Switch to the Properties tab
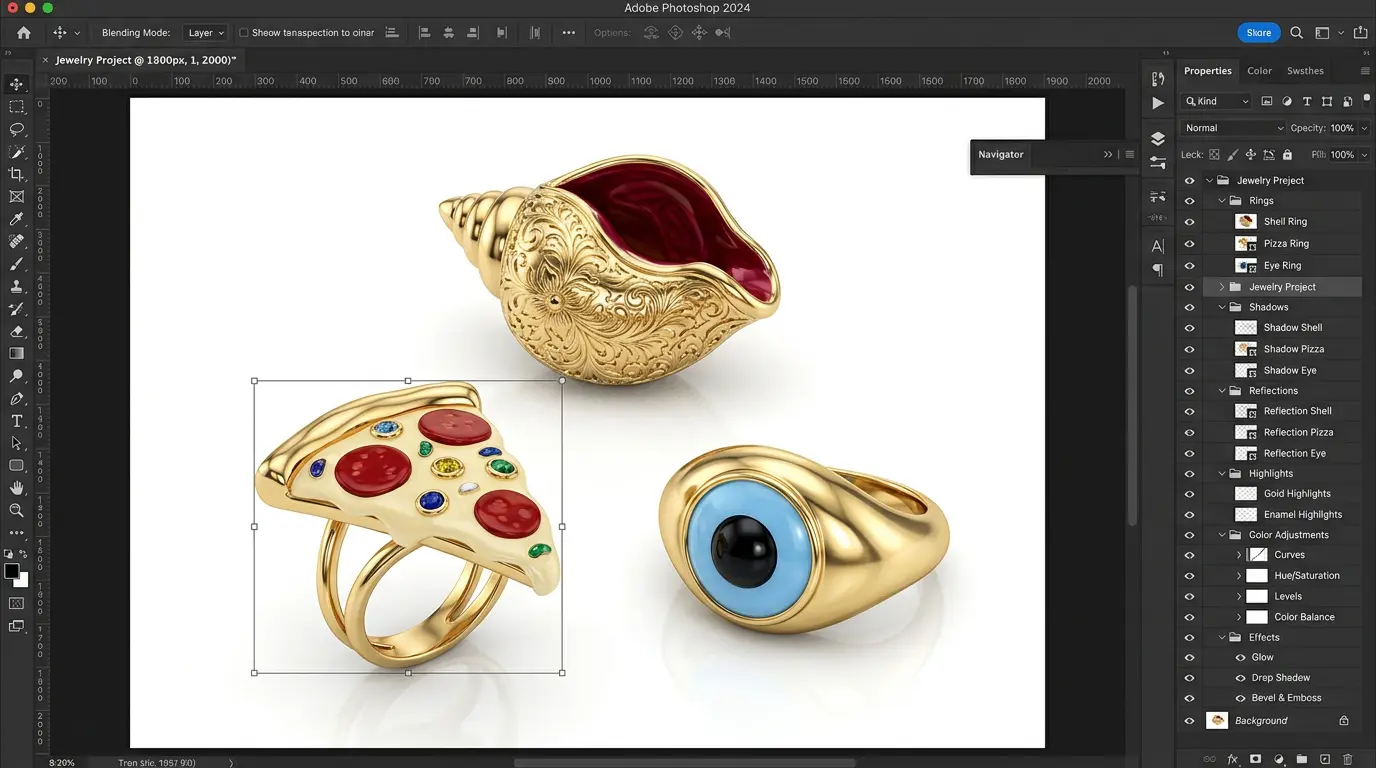This screenshot has width=1376, height=768. [x=1207, y=71]
